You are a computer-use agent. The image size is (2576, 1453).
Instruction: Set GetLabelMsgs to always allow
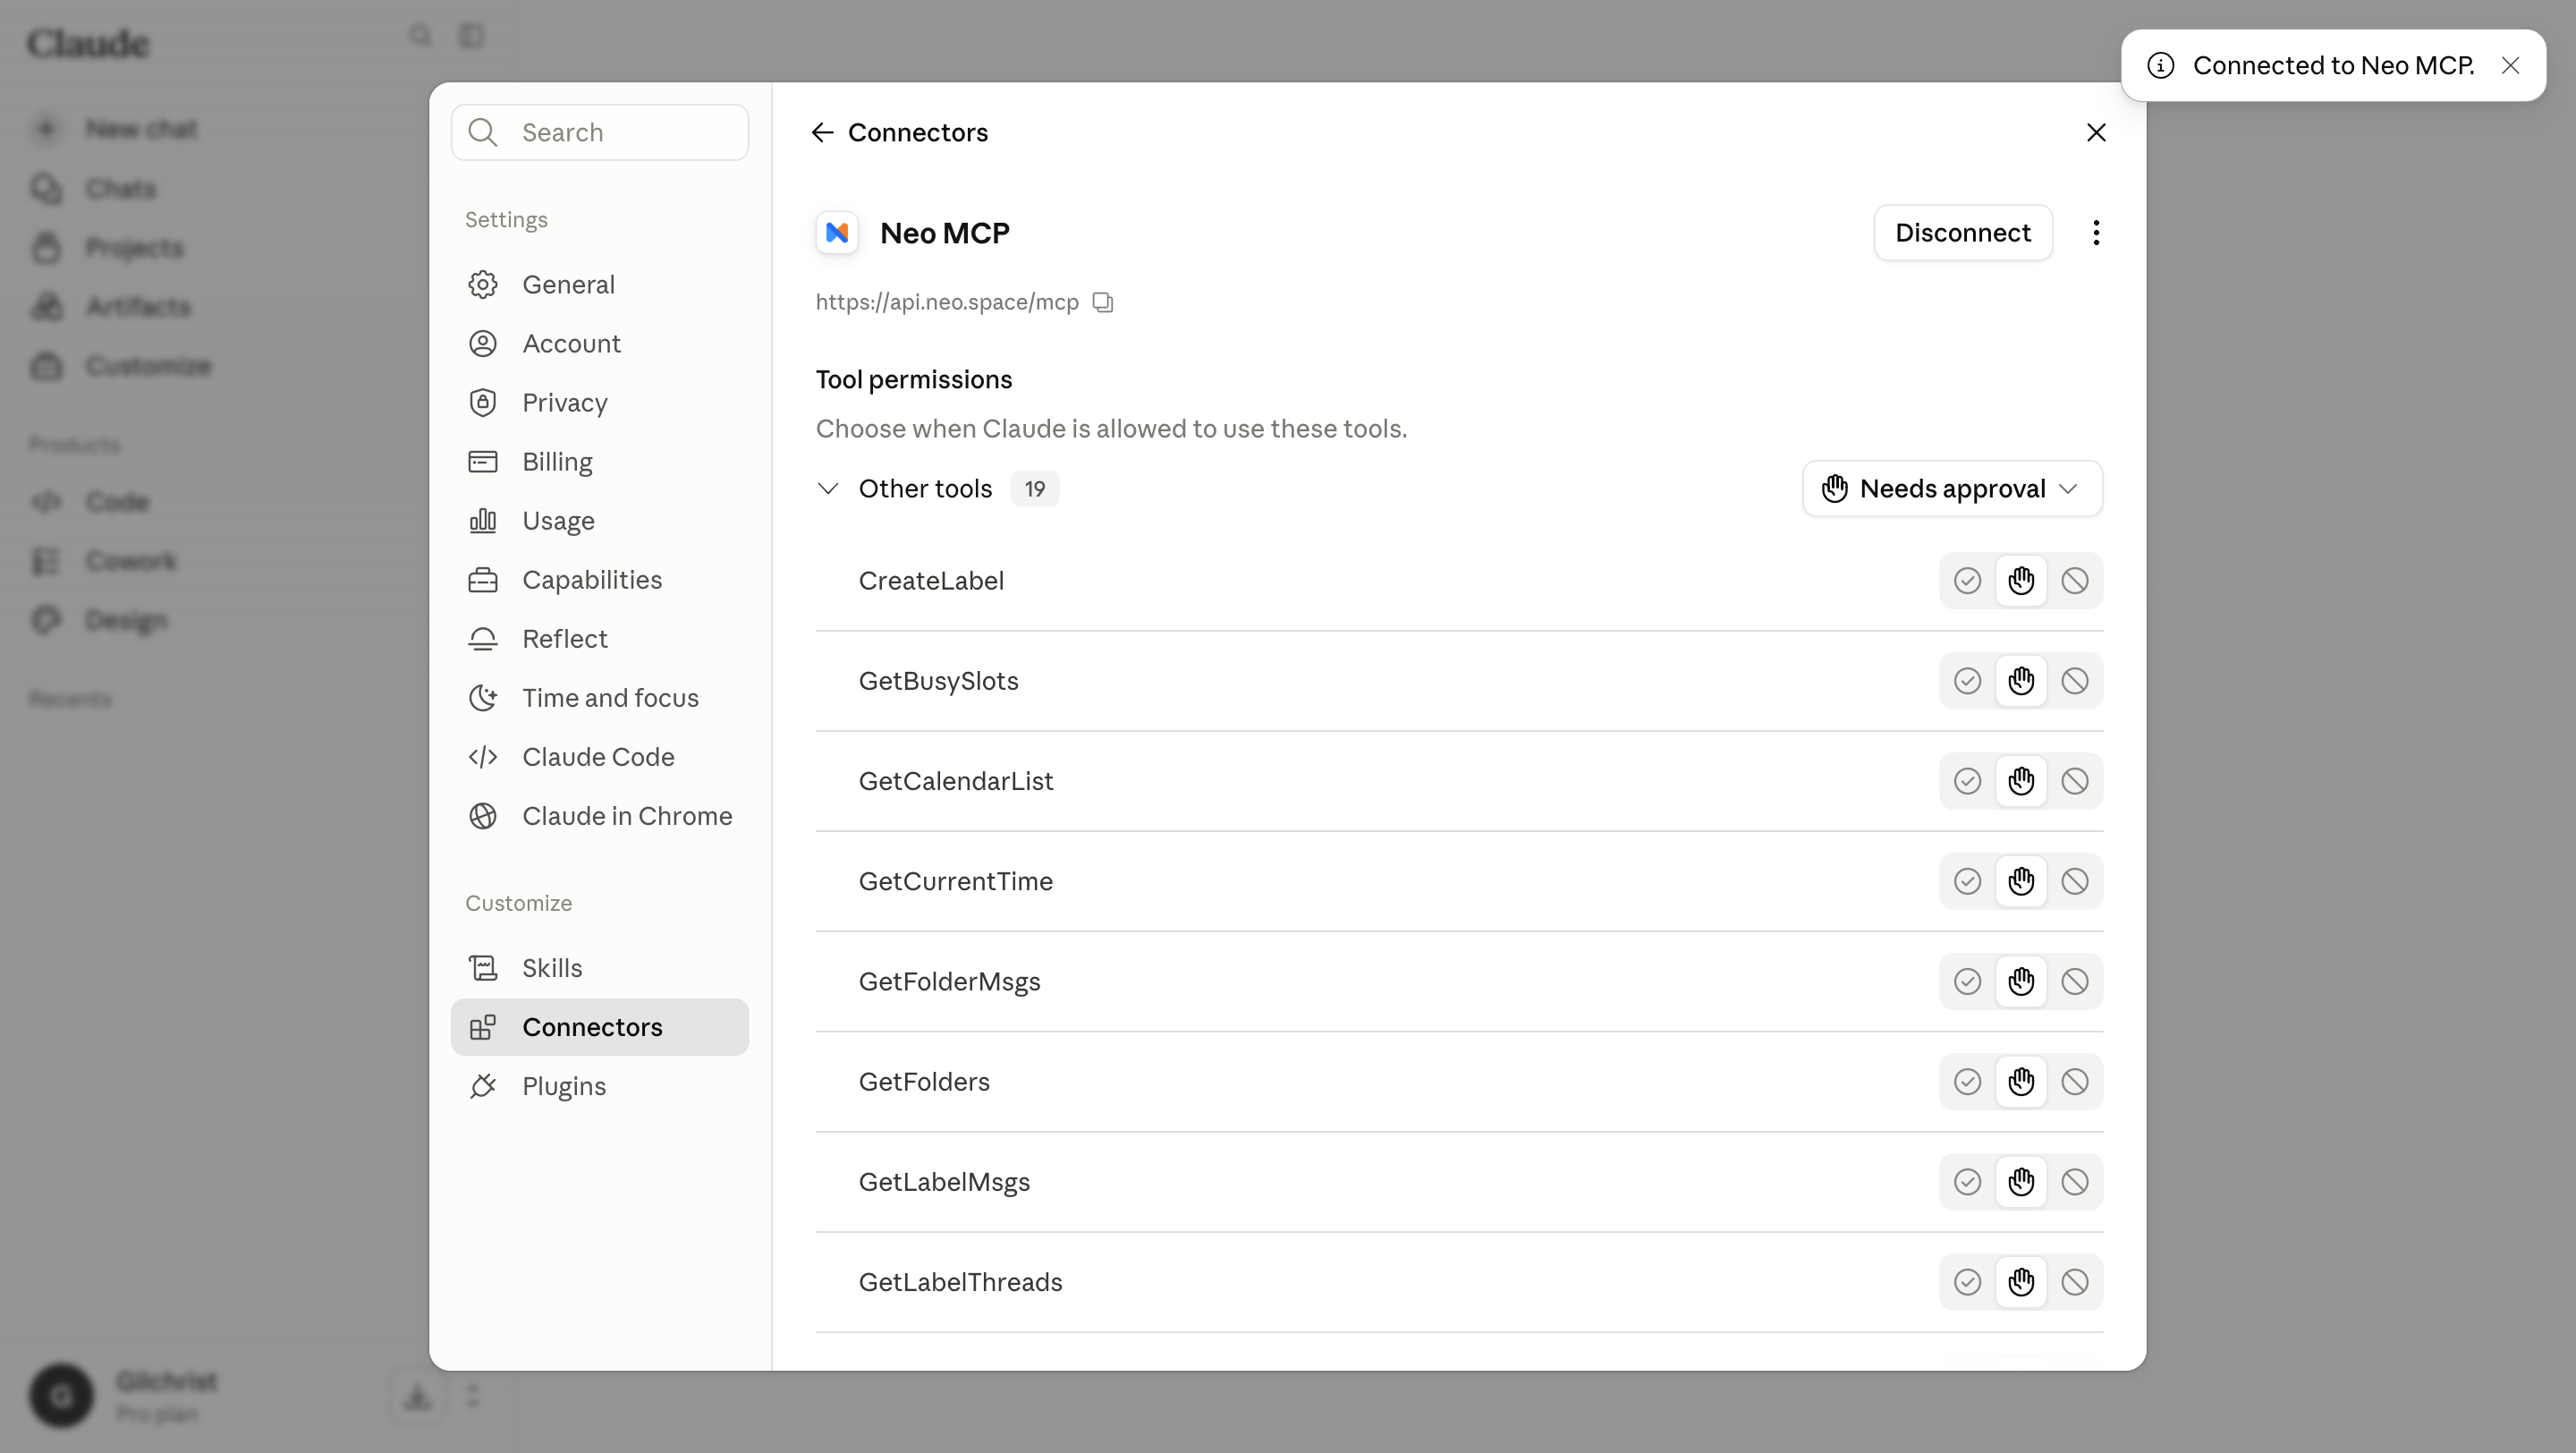coord(1967,1182)
